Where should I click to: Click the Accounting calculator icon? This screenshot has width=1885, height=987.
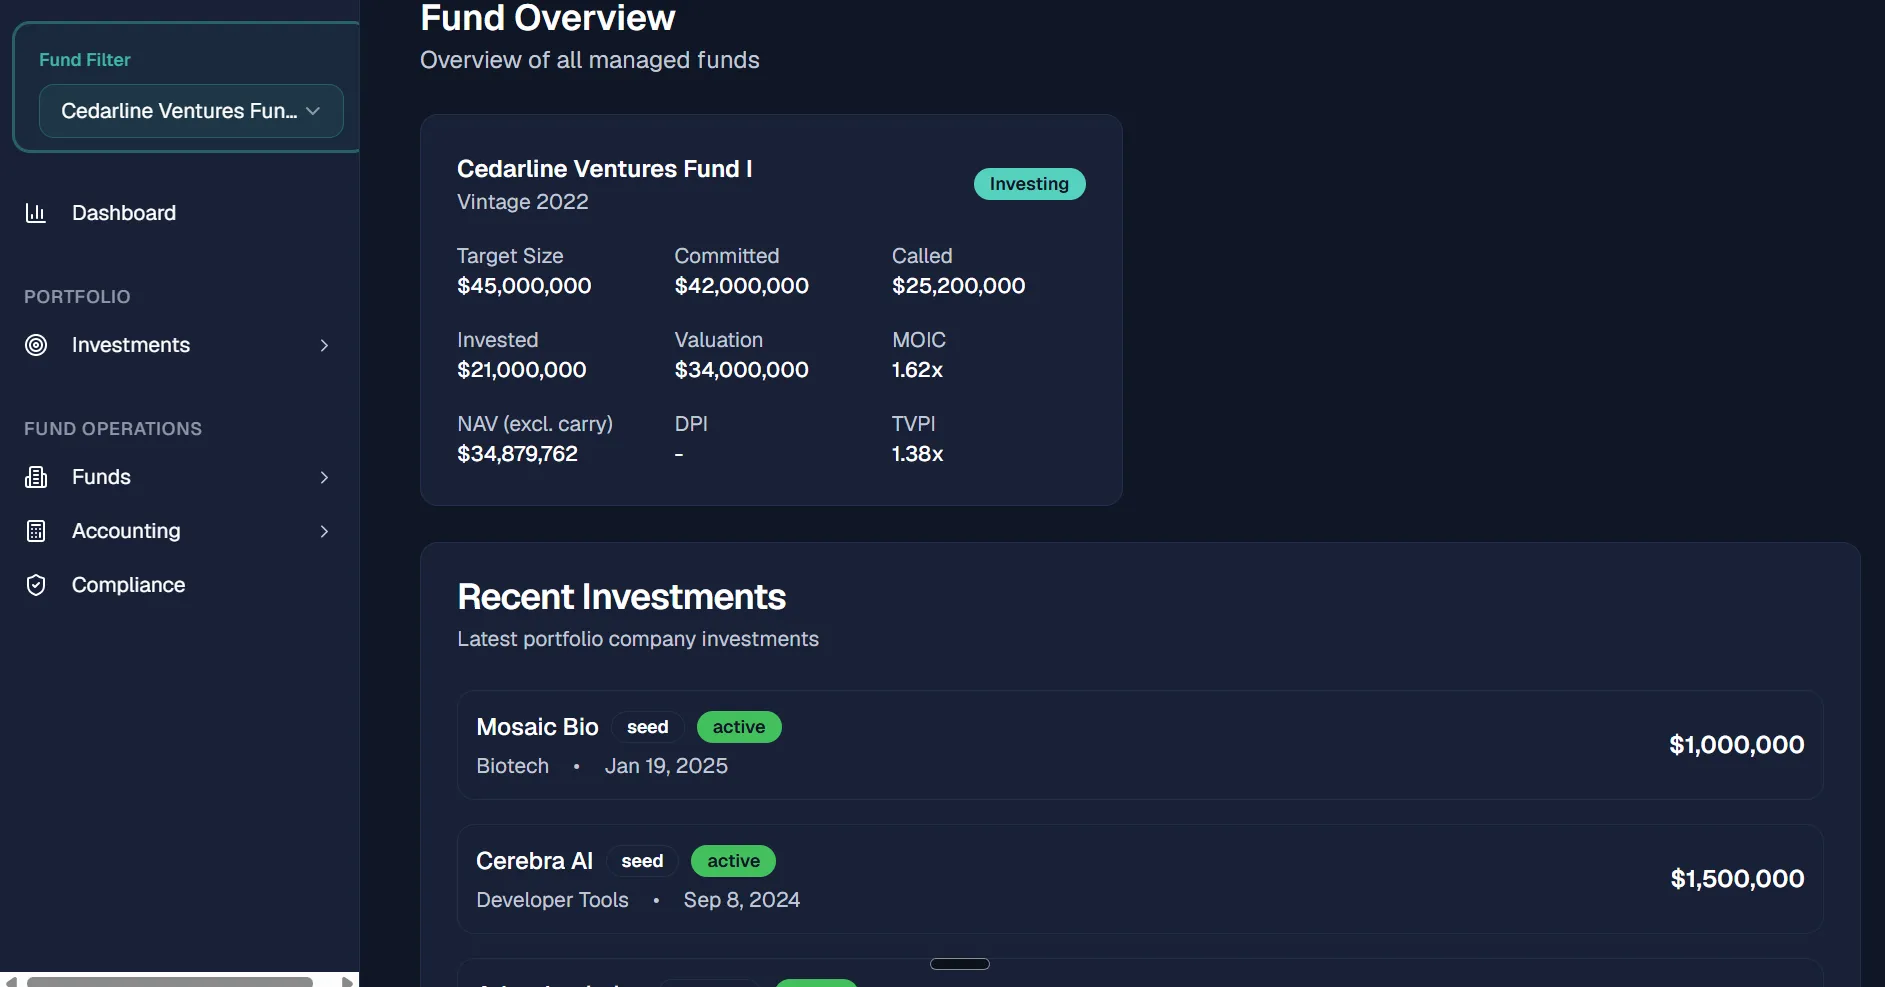tap(36, 531)
